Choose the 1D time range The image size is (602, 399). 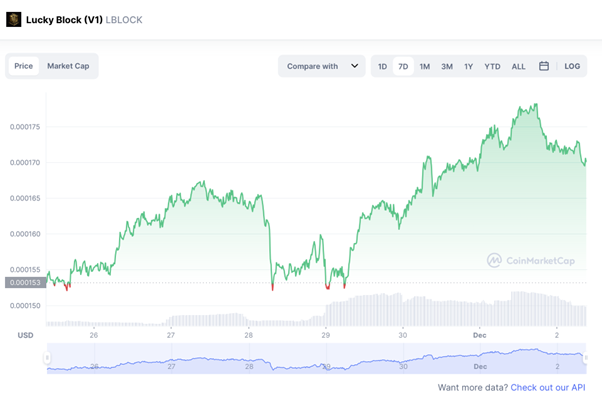tap(382, 66)
